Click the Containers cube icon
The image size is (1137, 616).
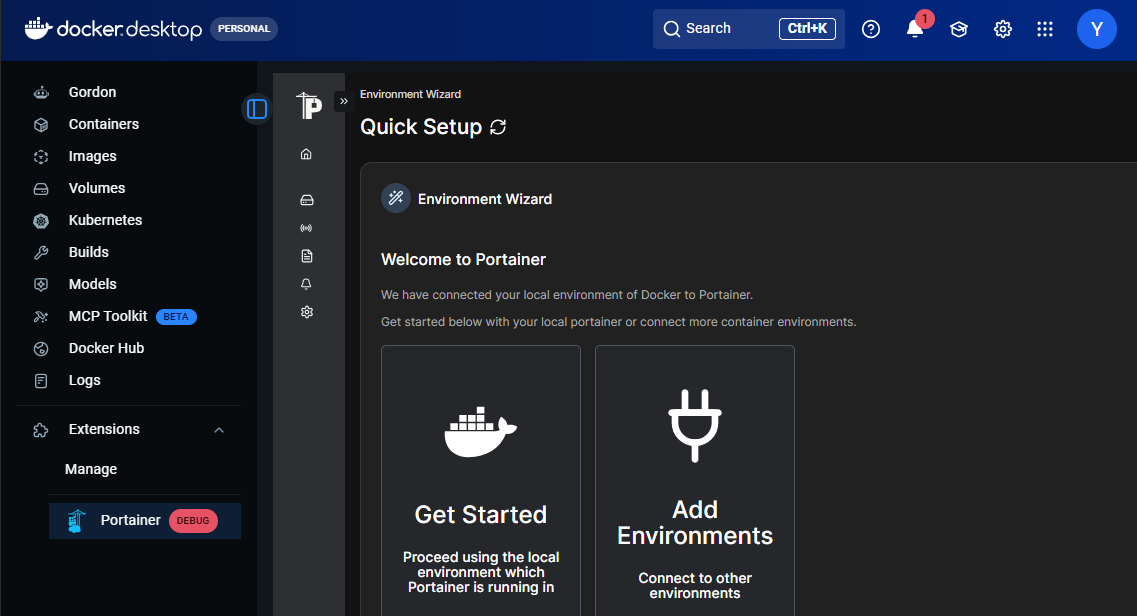41,125
